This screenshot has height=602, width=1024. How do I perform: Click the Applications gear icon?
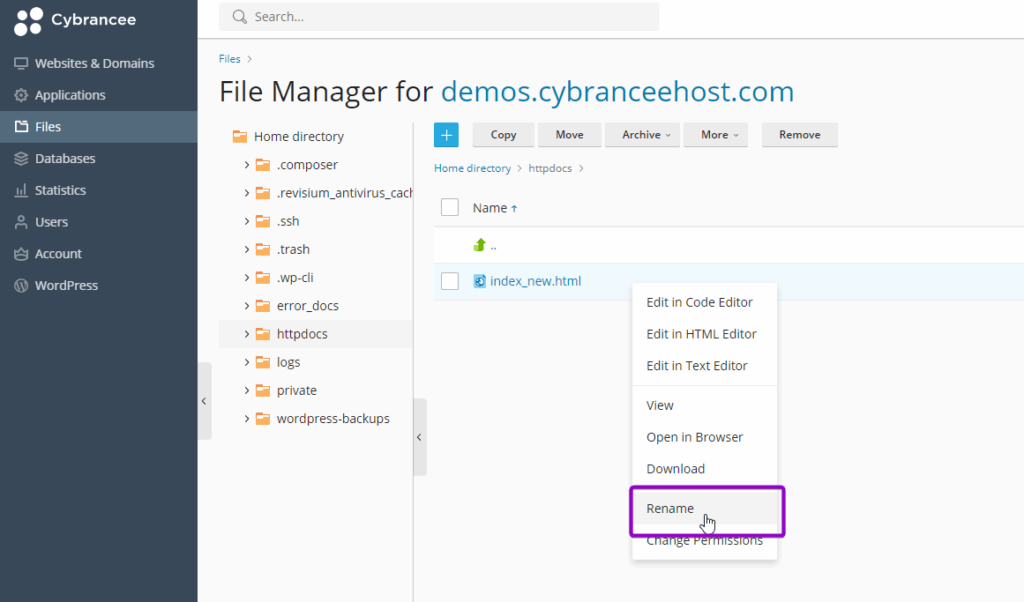(21, 95)
